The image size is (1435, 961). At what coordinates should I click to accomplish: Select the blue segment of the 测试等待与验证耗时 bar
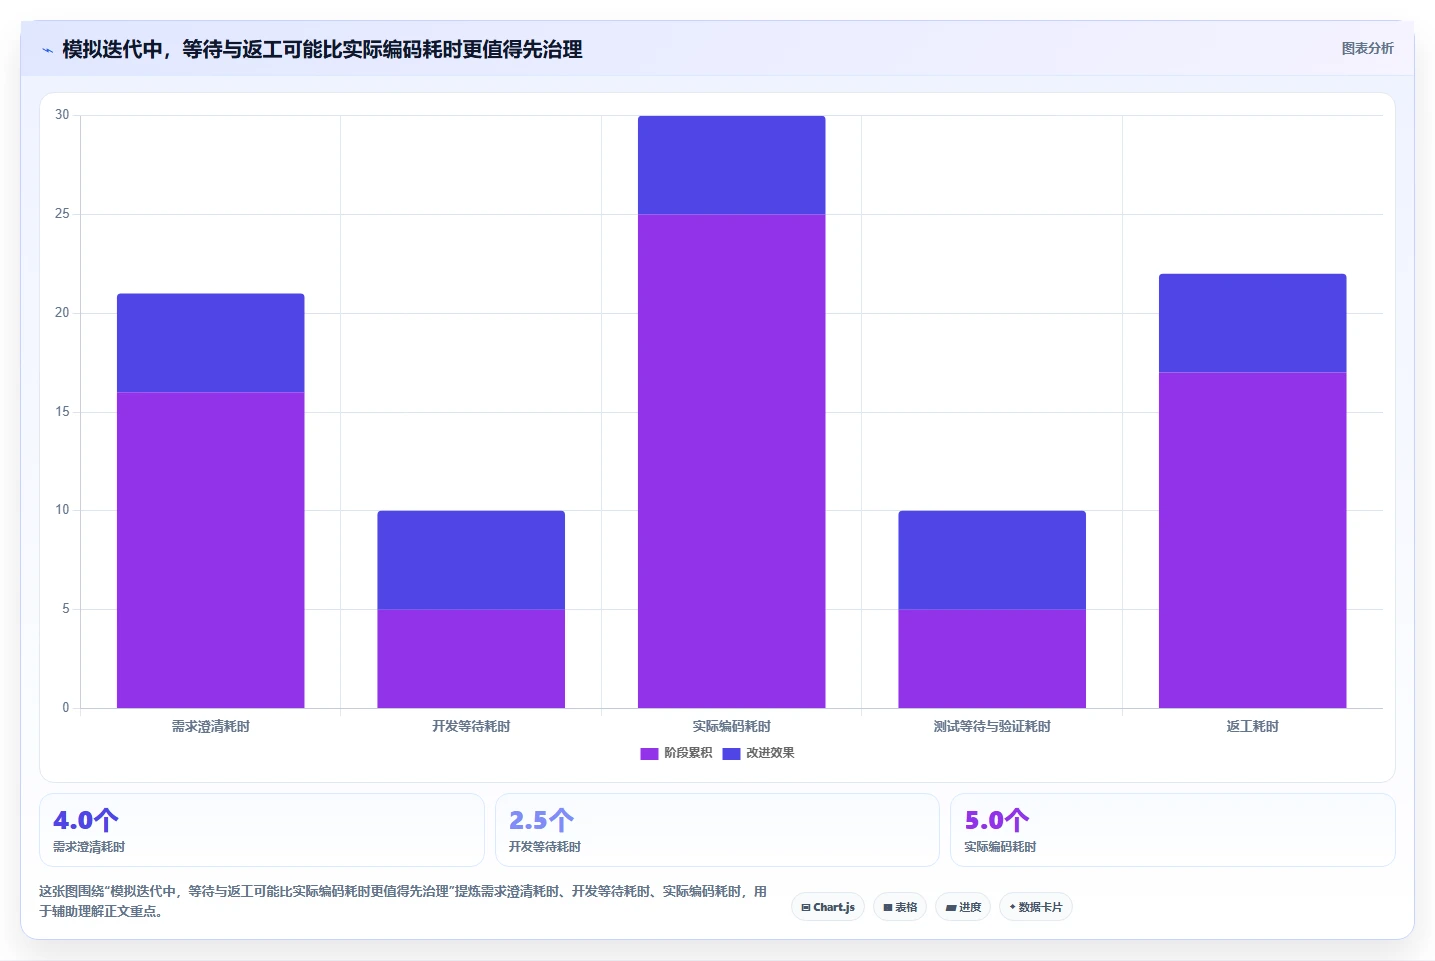992,560
